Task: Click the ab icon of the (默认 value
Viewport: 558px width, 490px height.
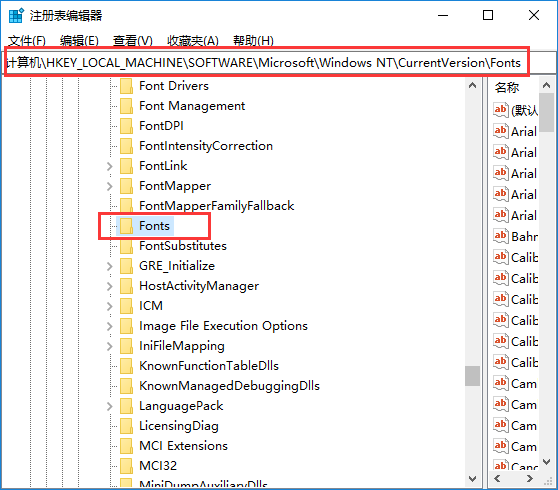Action: (x=500, y=110)
